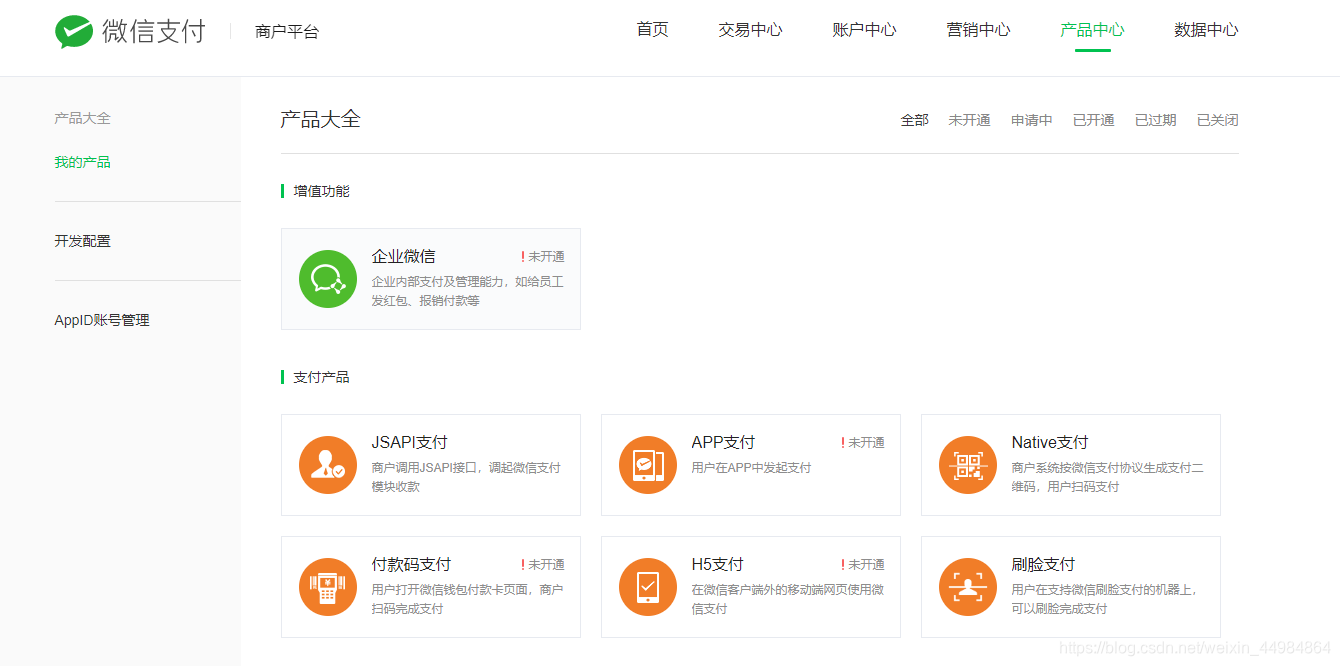Click the green 企业微信 product icon
Image resolution: width=1340 pixels, height=666 pixels.
(x=328, y=279)
